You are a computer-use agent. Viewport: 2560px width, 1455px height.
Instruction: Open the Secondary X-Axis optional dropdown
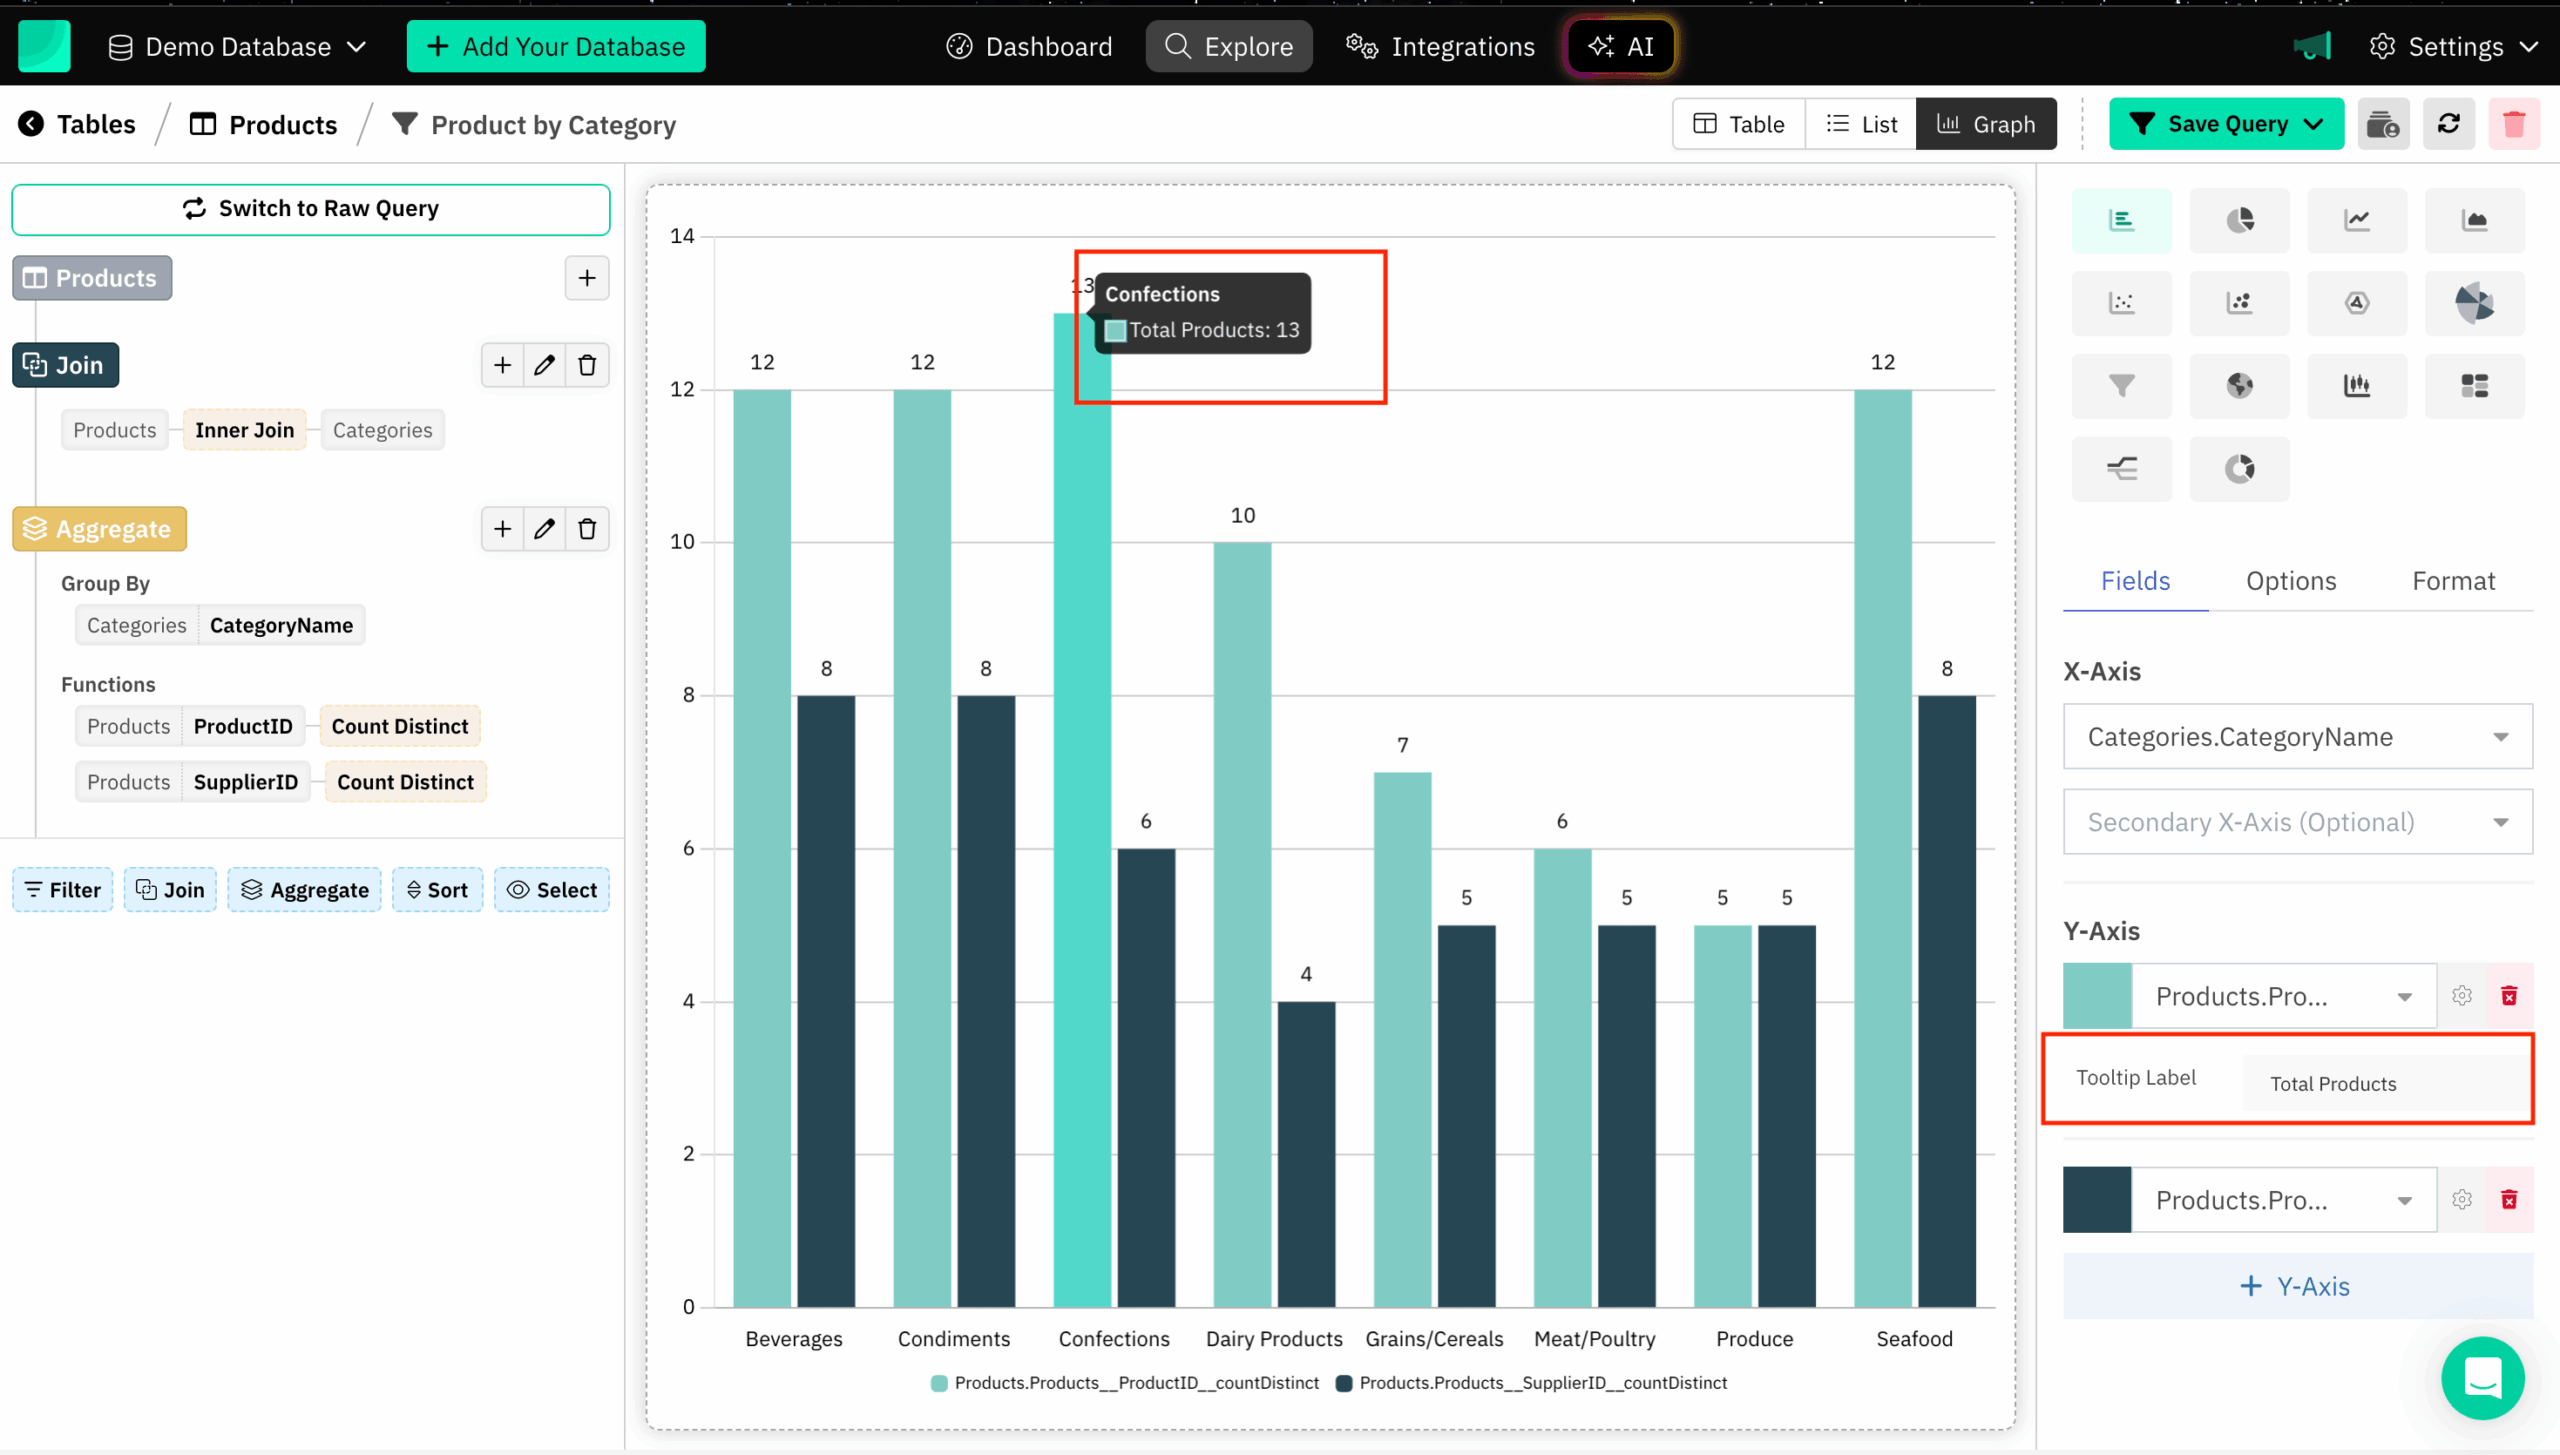click(2295, 822)
